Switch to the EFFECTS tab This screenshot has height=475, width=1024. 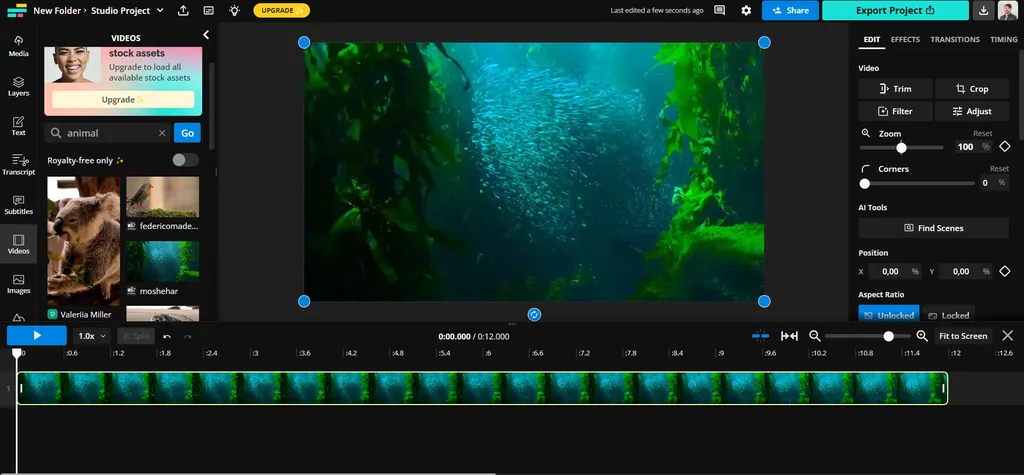click(905, 39)
